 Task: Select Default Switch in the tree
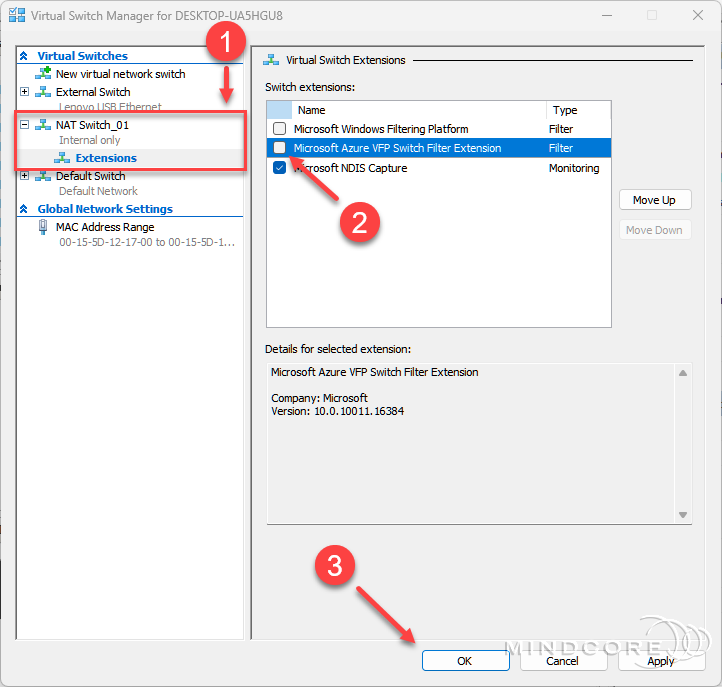click(x=90, y=176)
